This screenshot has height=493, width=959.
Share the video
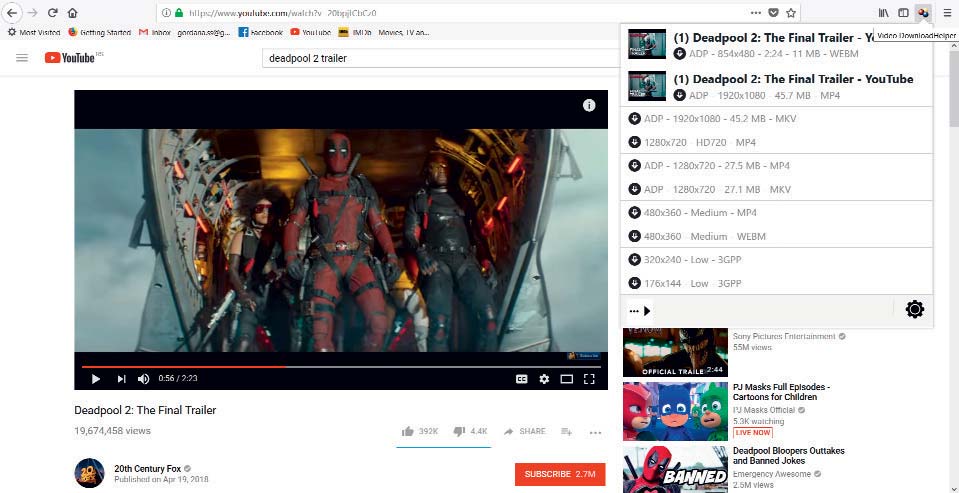coord(524,431)
